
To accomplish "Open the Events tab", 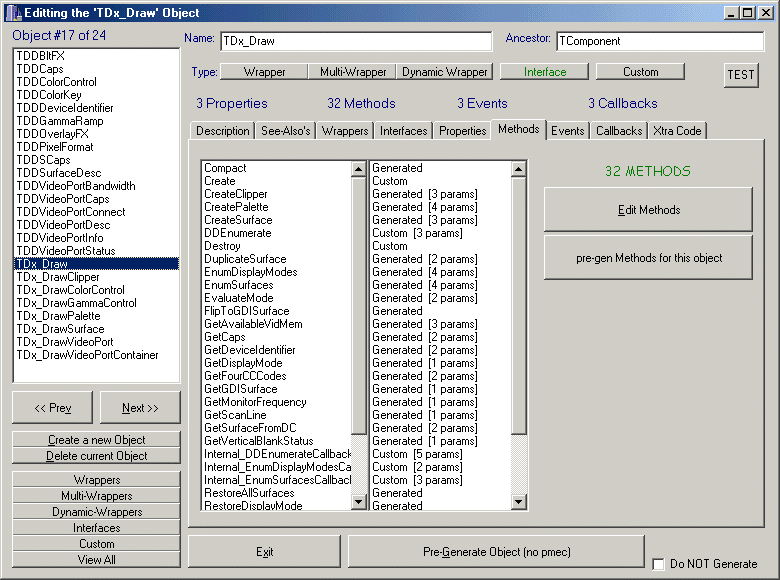I will (567, 131).
